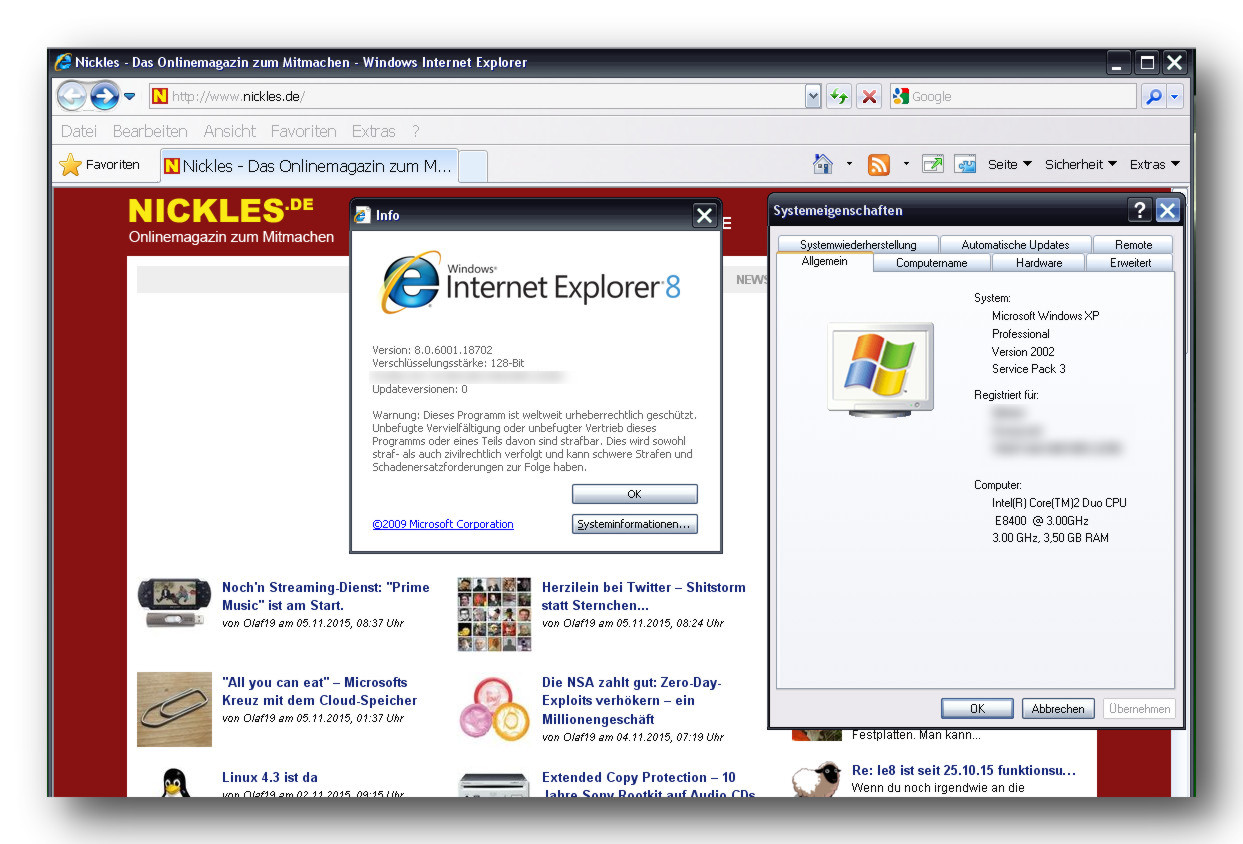Switch to the Remote tab

coord(1133,245)
